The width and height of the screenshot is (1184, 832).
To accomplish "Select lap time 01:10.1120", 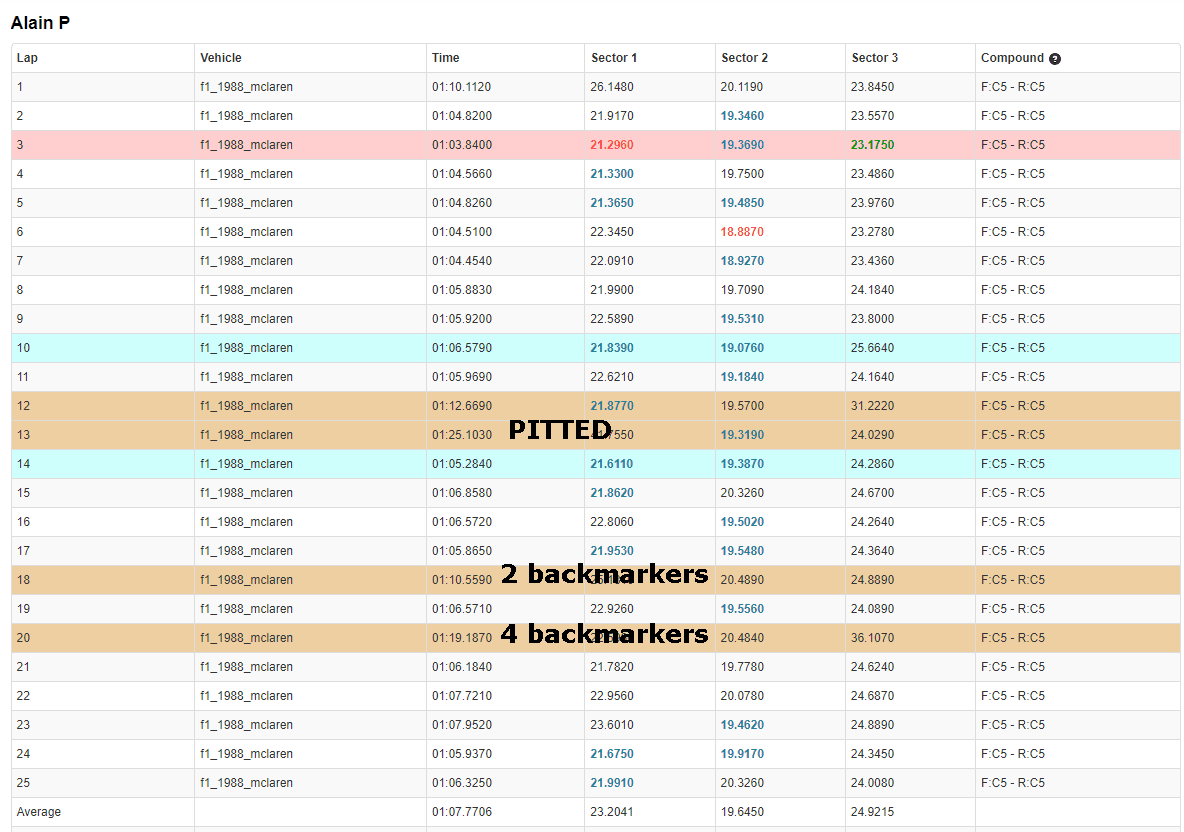I will [461, 87].
